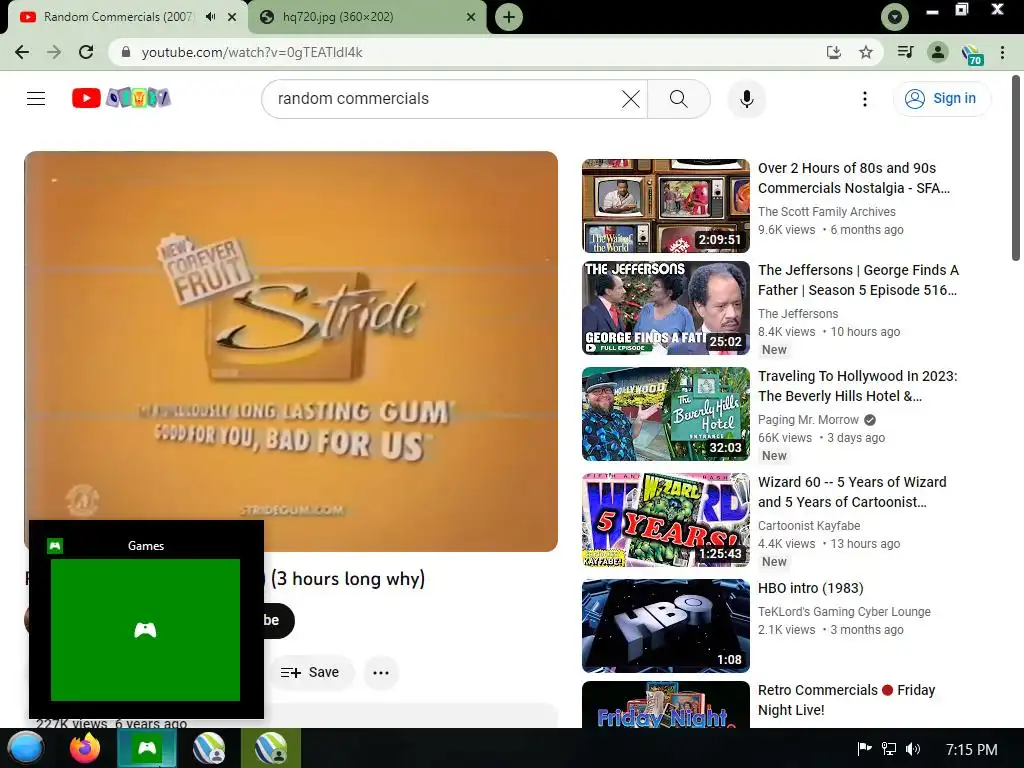Select the Random Commercials tab
Viewport: 1024px width, 768px height.
click(128, 17)
